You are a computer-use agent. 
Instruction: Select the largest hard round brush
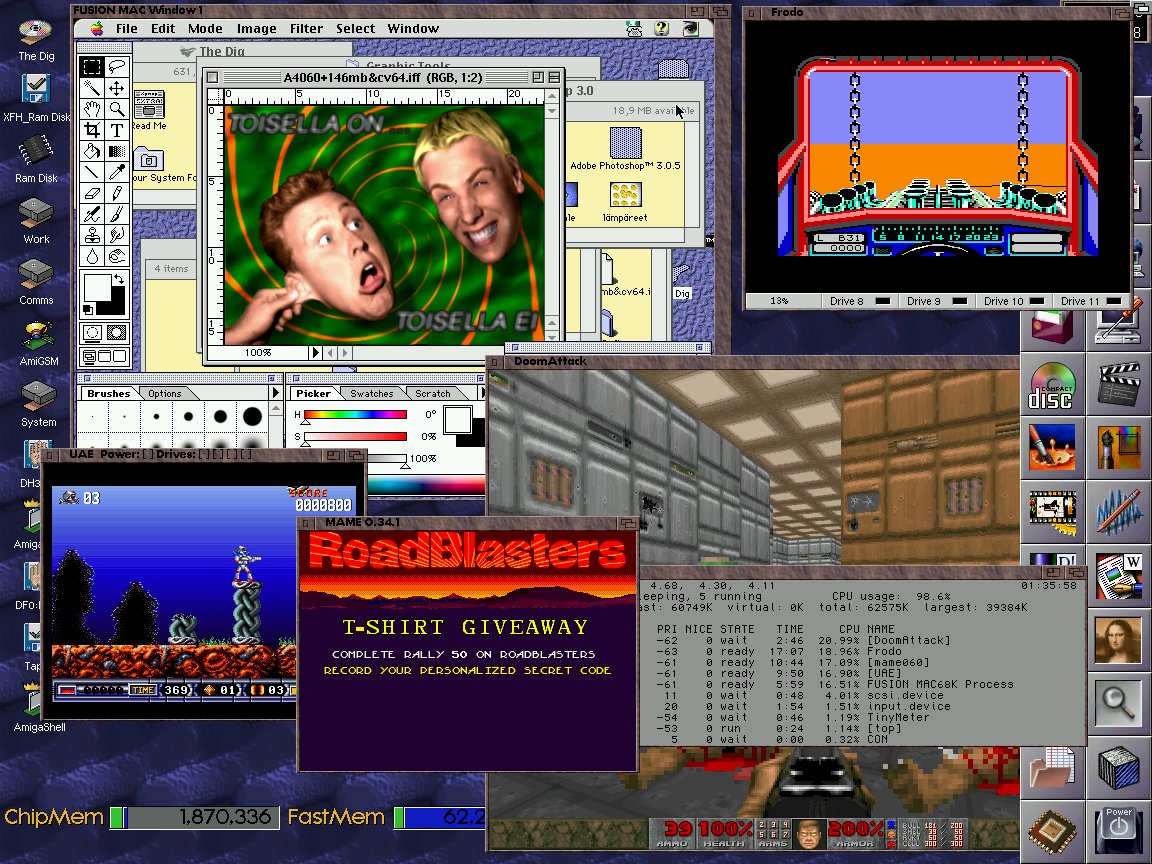(252, 417)
